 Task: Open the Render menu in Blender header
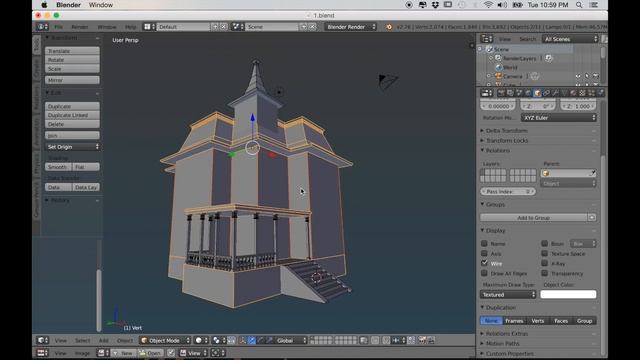(x=80, y=27)
